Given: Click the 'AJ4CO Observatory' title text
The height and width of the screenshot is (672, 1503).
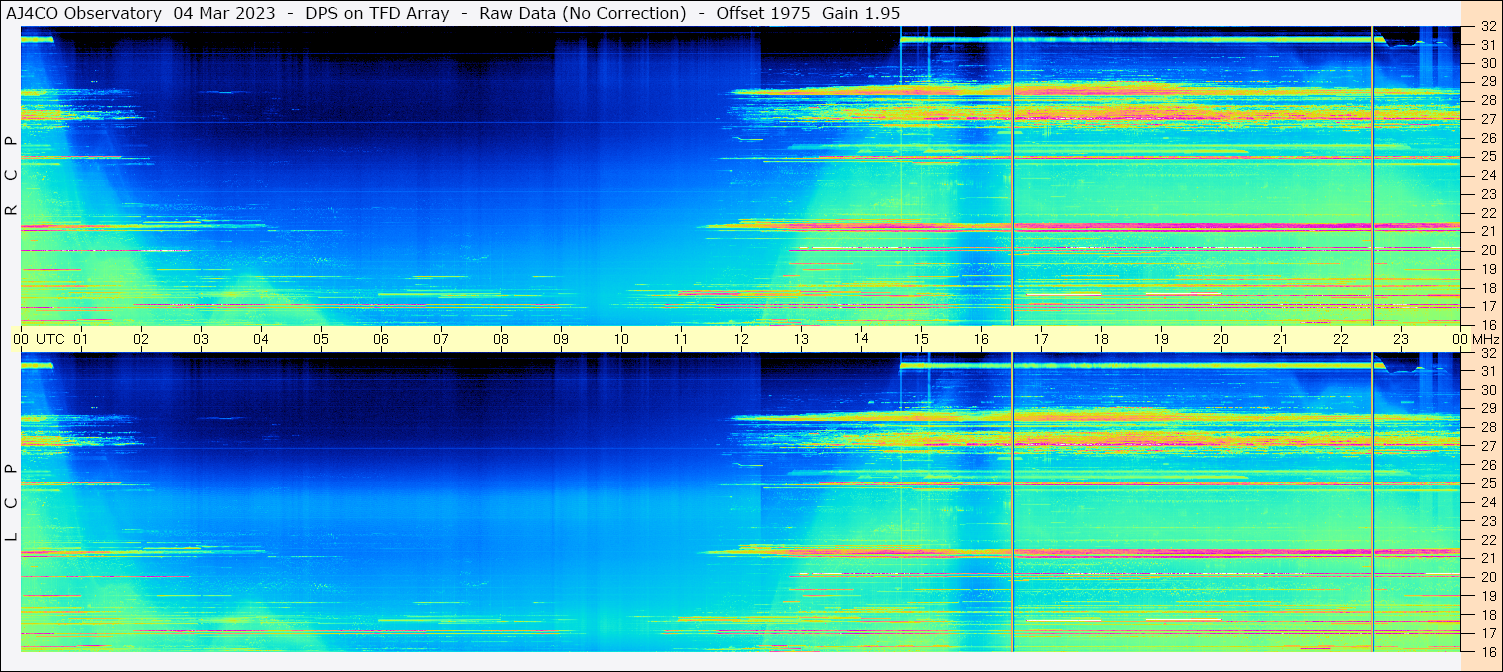Looking at the screenshot, I should point(85,13).
